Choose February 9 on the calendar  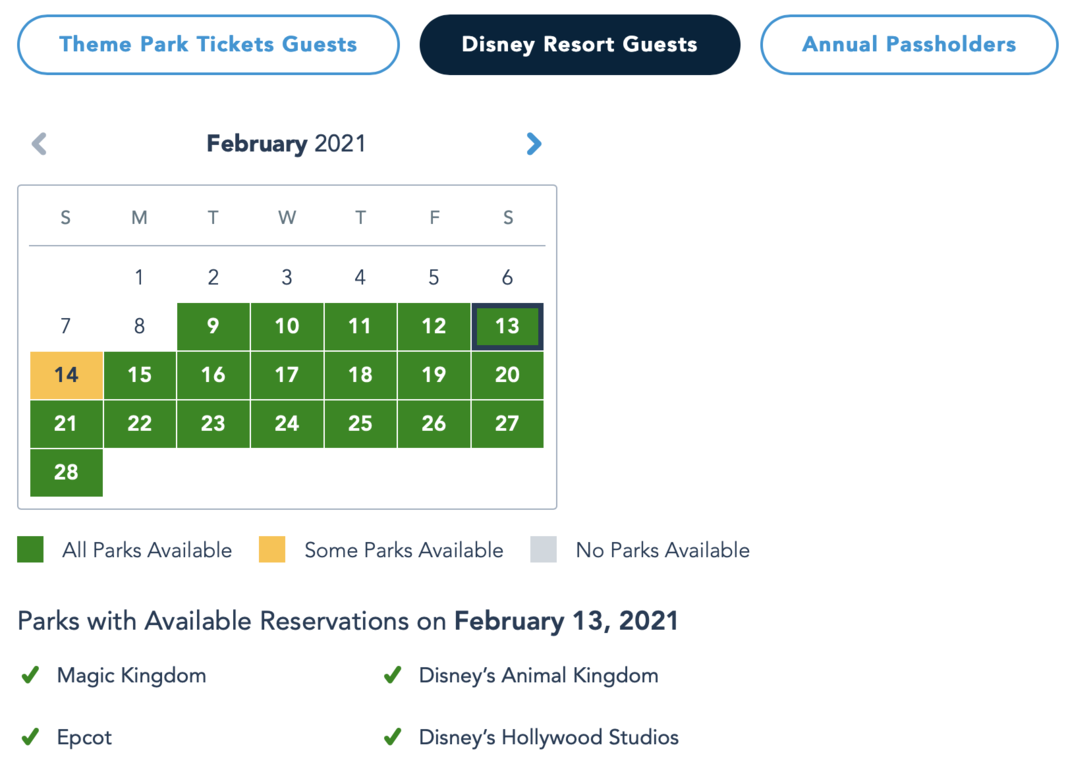click(213, 326)
